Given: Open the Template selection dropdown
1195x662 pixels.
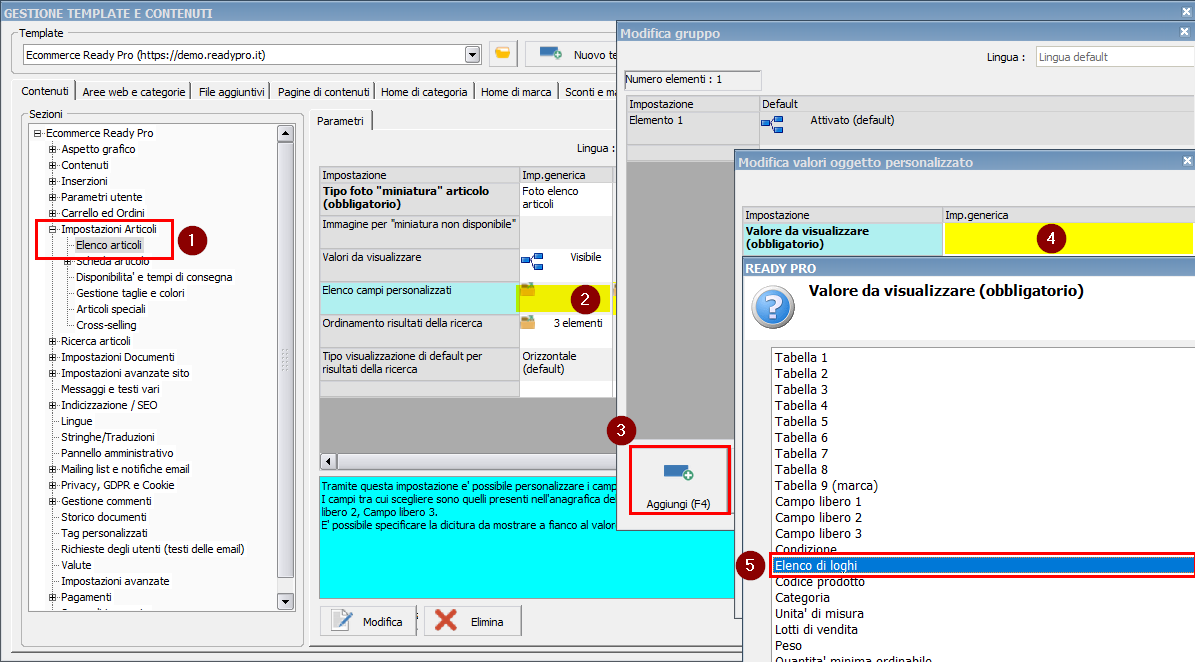Looking at the screenshot, I should pos(472,54).
